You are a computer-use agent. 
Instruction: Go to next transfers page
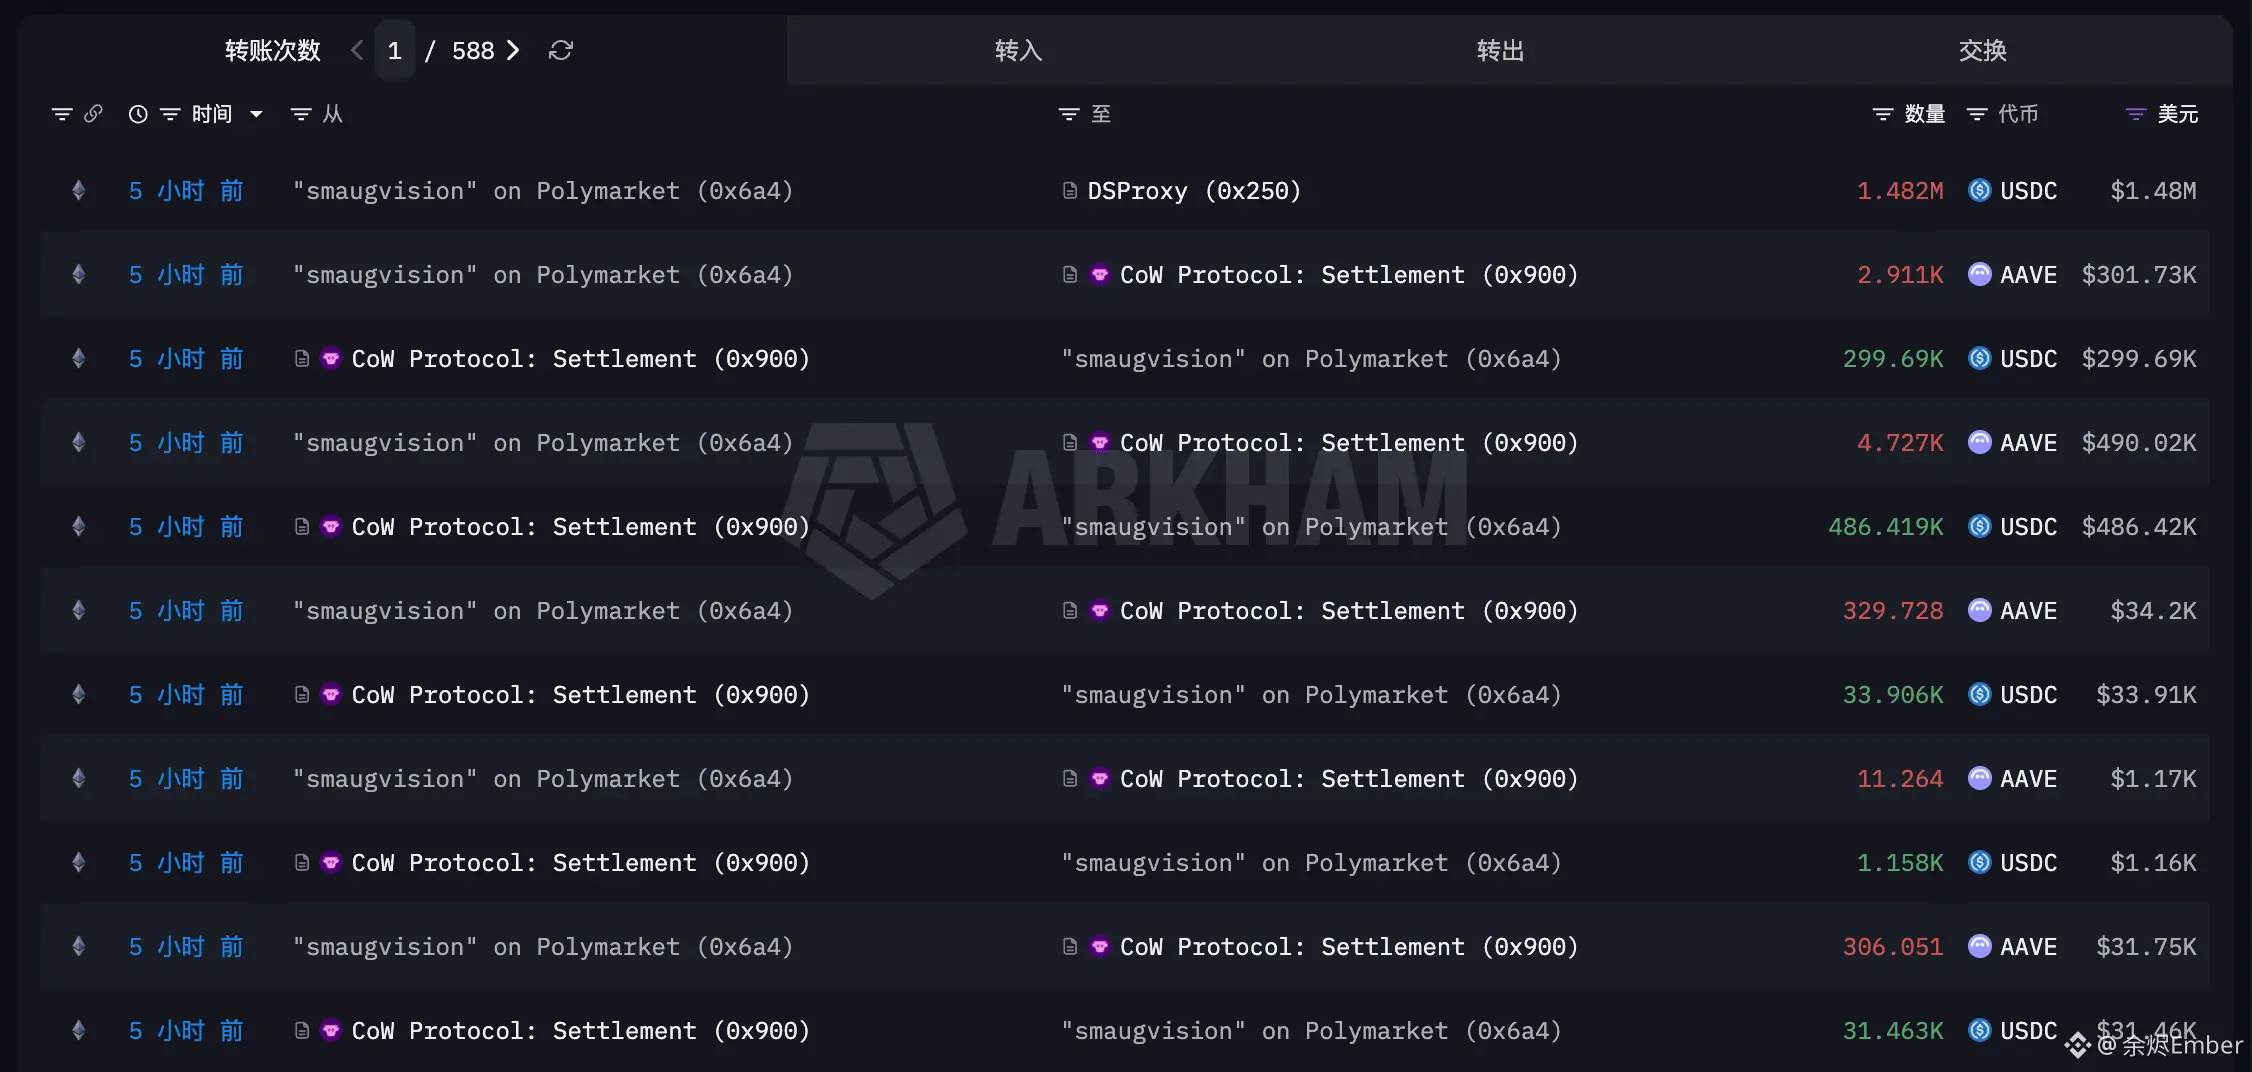(x=513, y=50)
